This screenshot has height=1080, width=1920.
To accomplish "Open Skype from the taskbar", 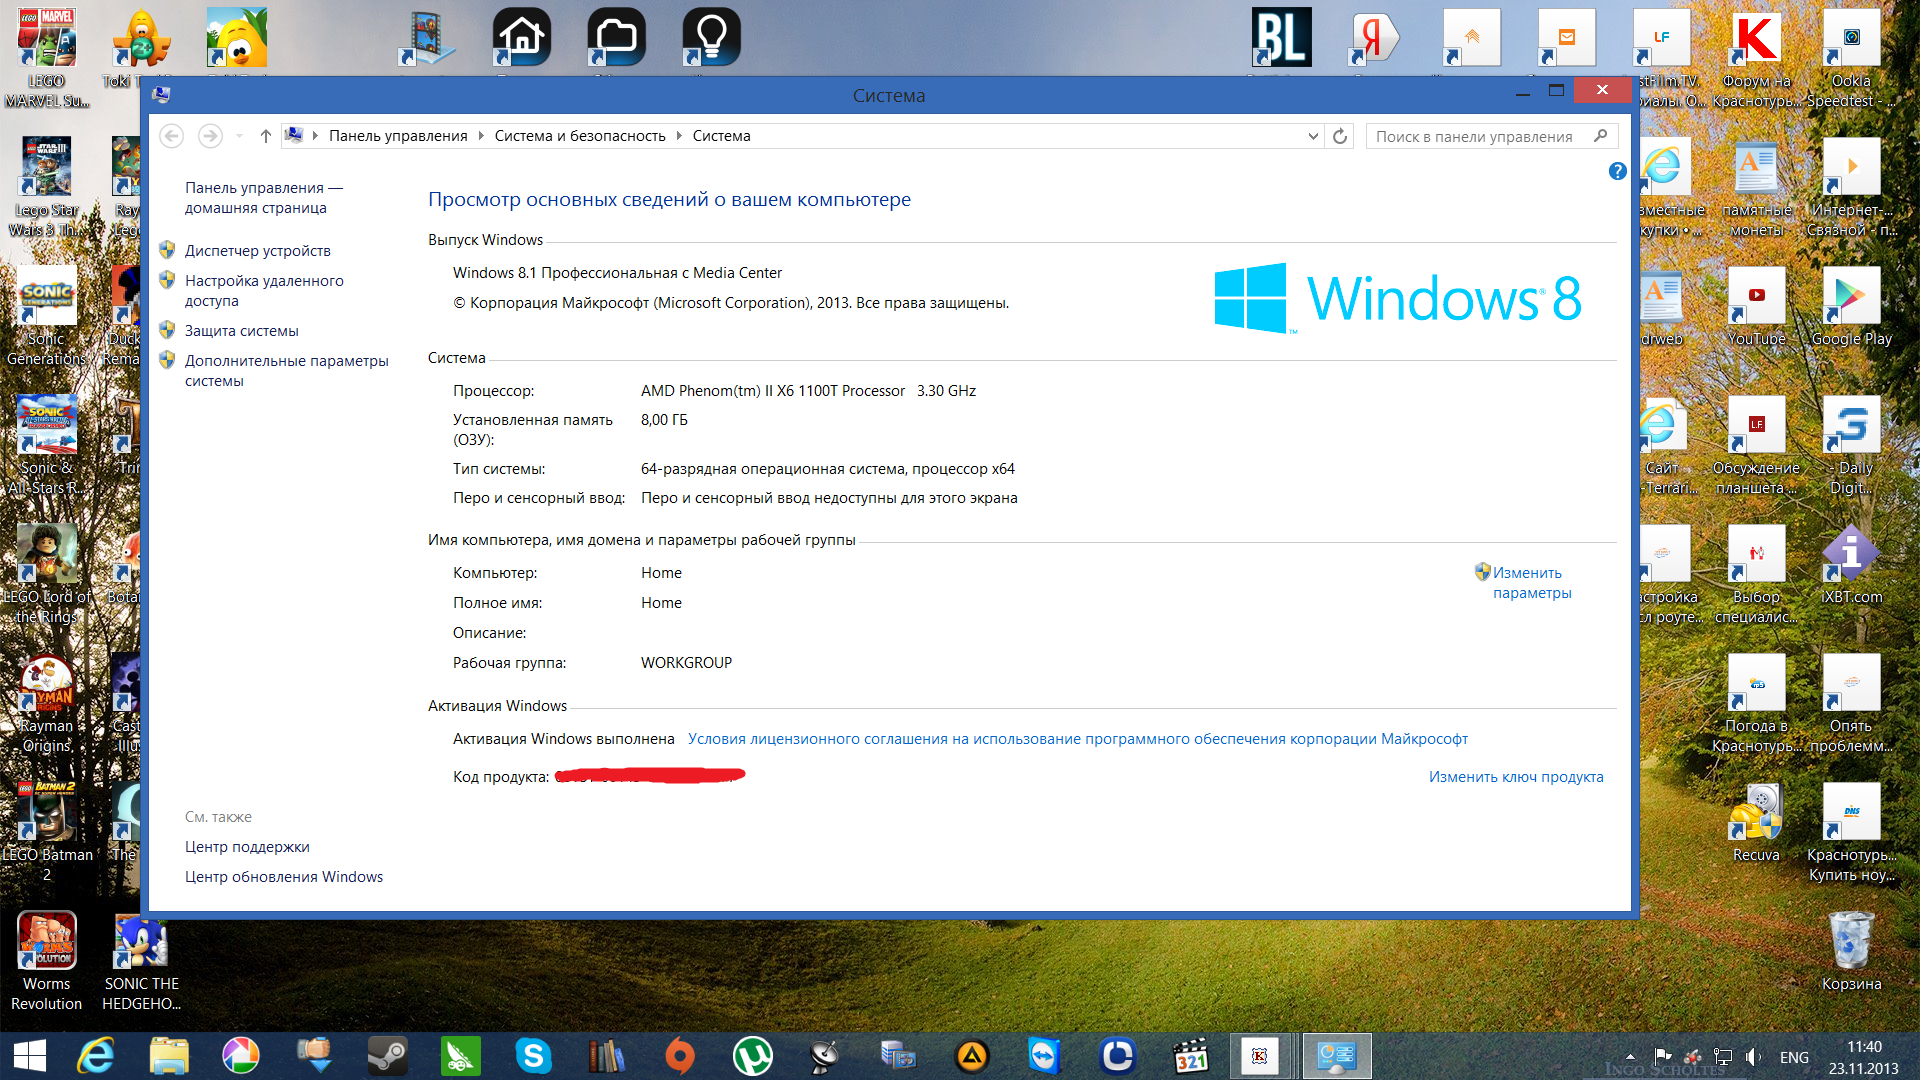I will pyautogui.click(x=533, y=1055).
